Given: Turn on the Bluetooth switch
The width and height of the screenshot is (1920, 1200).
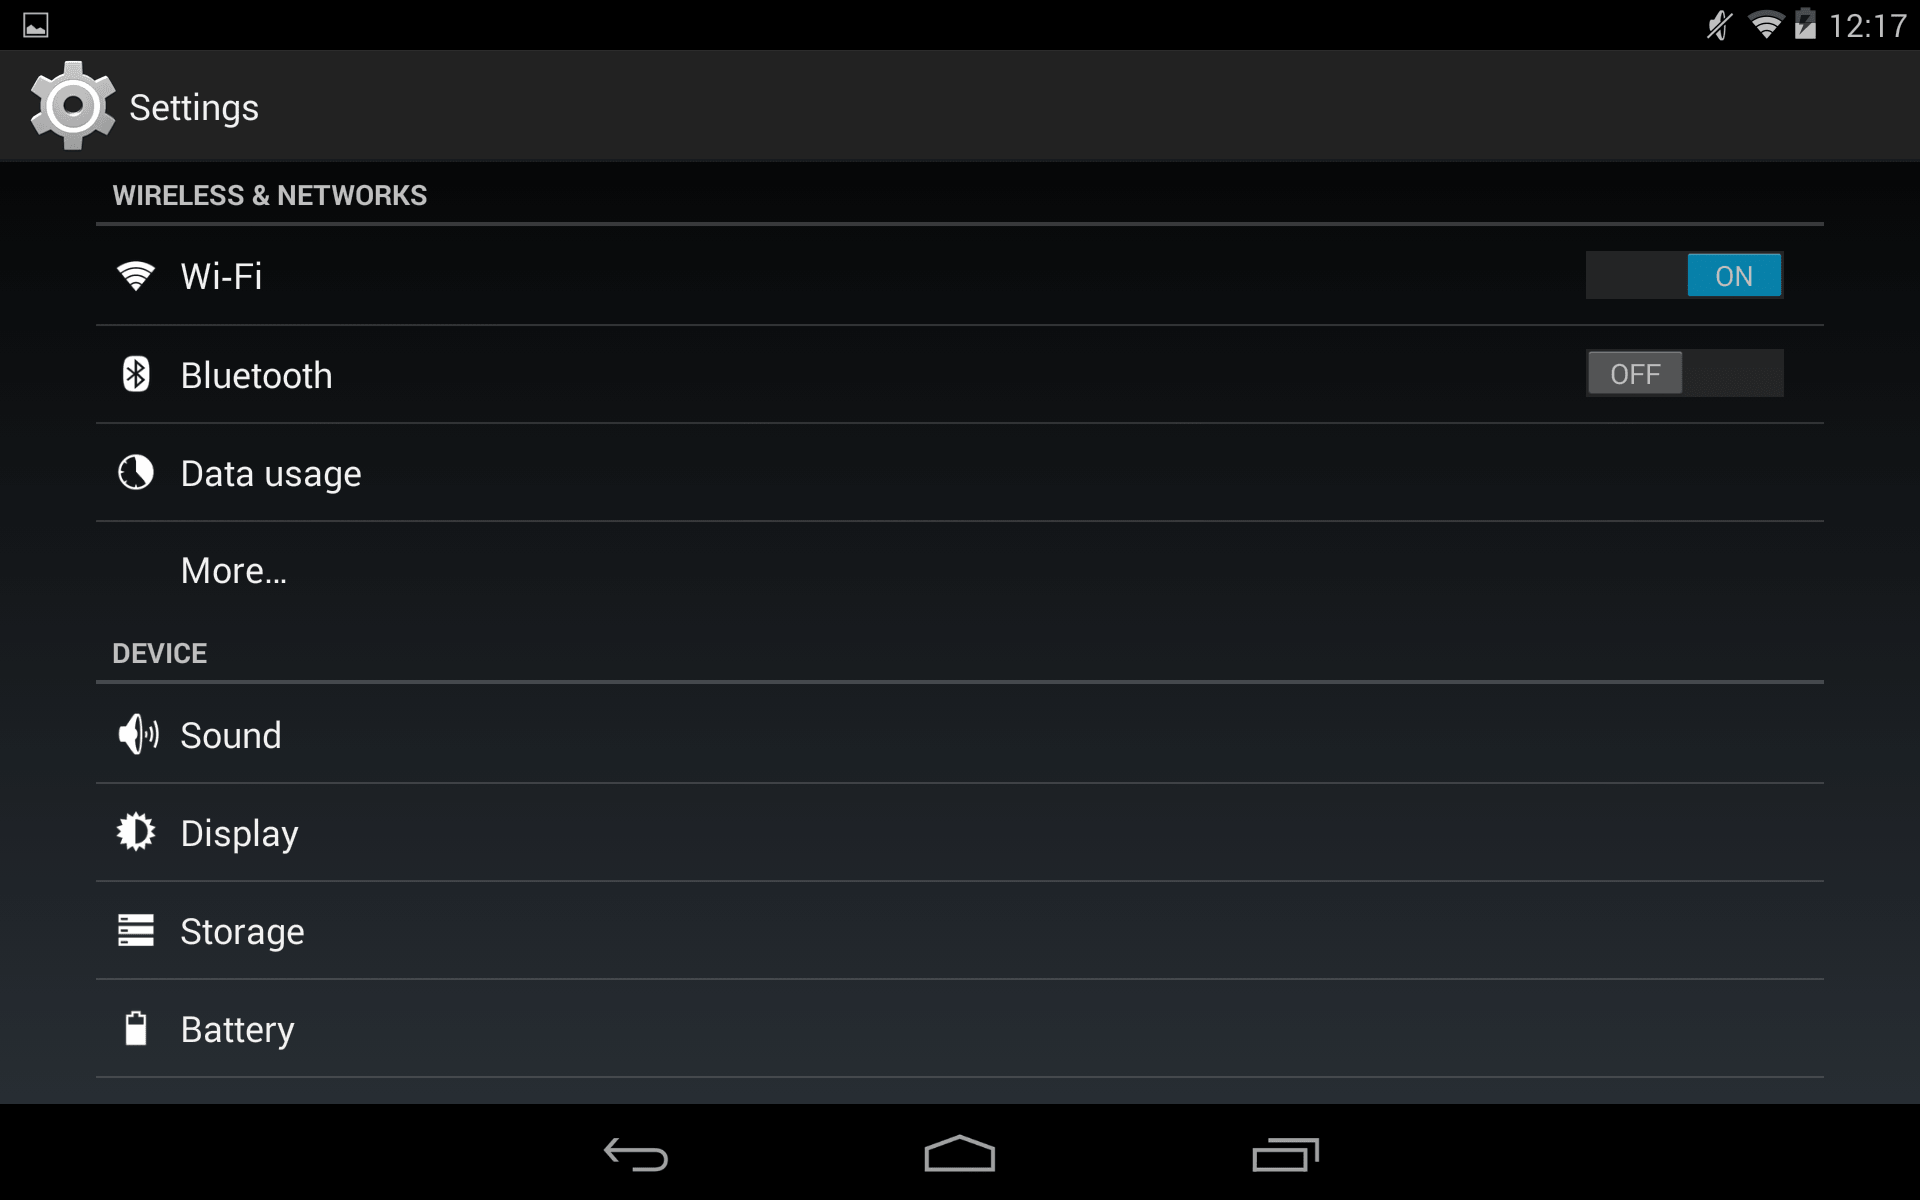Looking at the screenshot, I should point(1684,373).
